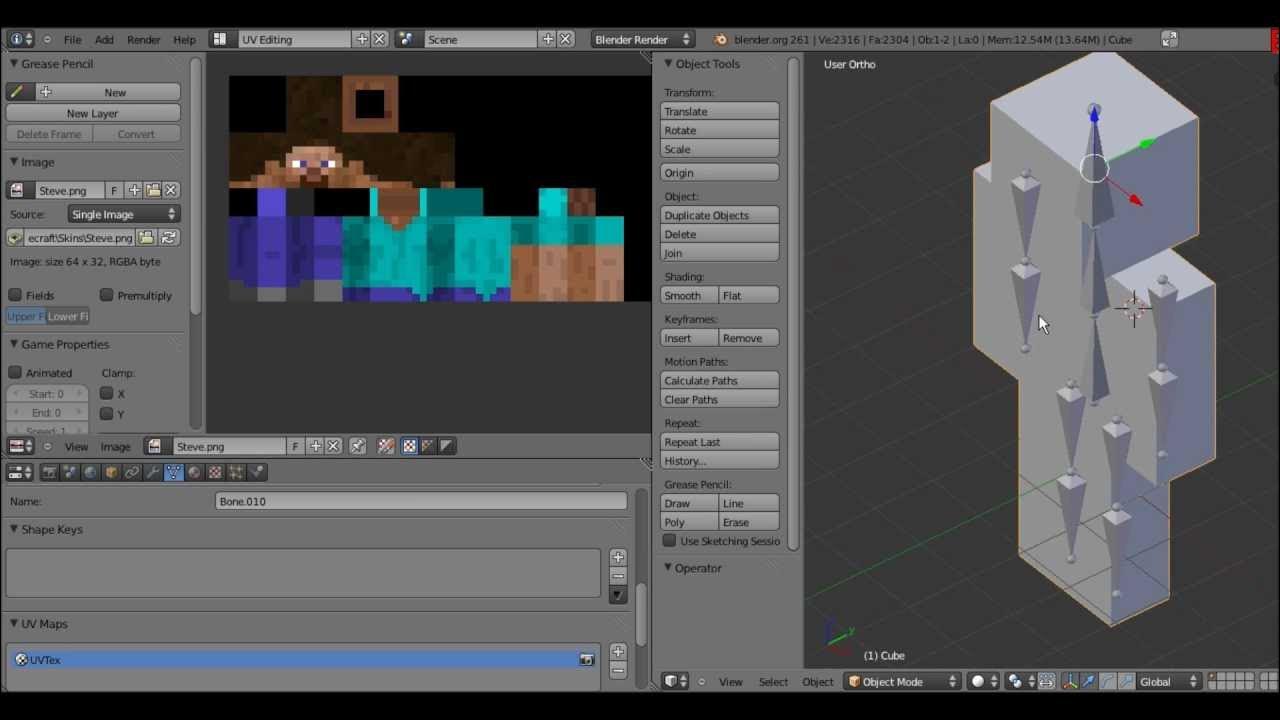Open the Scene properties tab

pos(70,472)
